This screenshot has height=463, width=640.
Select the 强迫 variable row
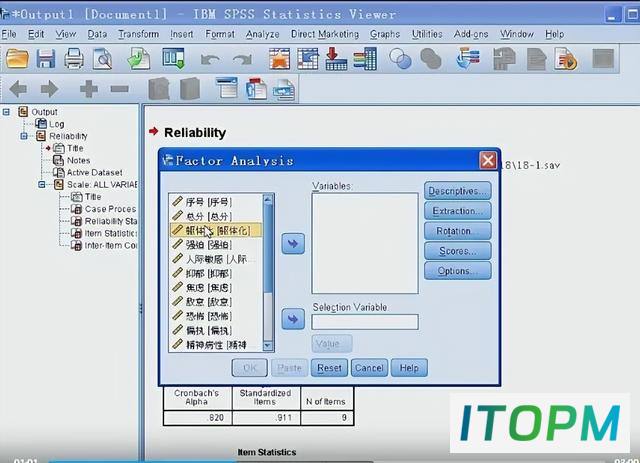click(x=215, y=245)
